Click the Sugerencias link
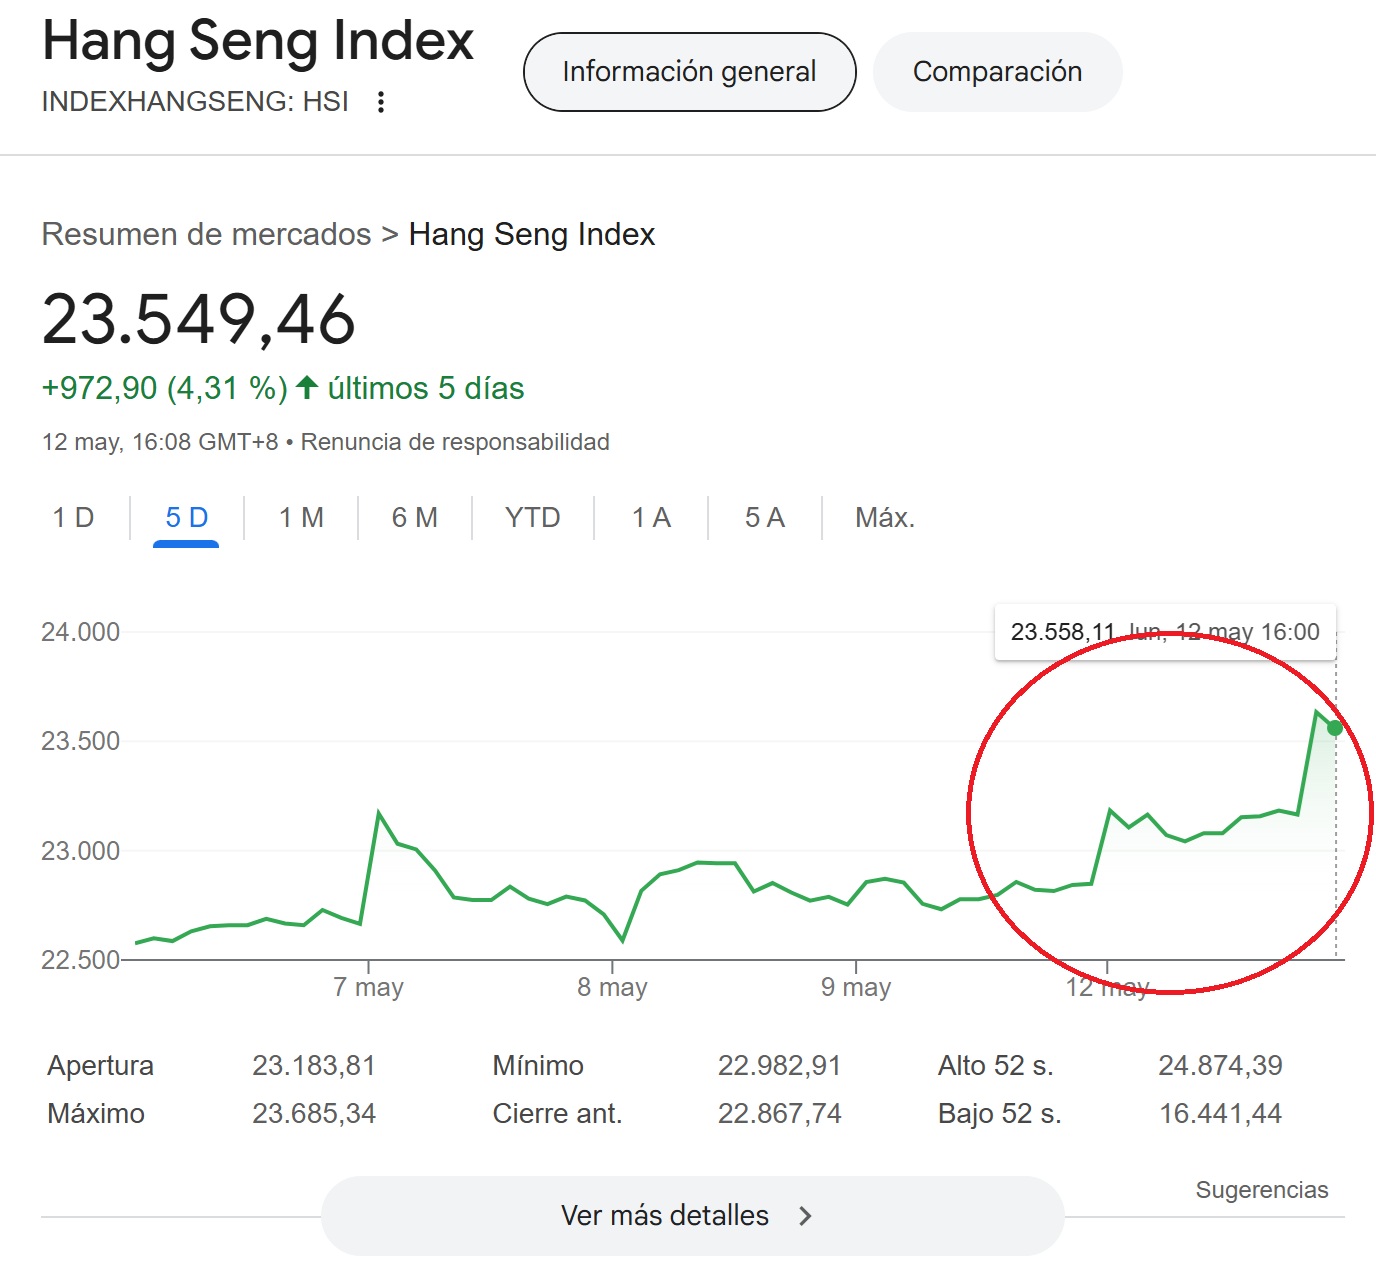This screenshot has height=1279, width=1376. 1261,1190
